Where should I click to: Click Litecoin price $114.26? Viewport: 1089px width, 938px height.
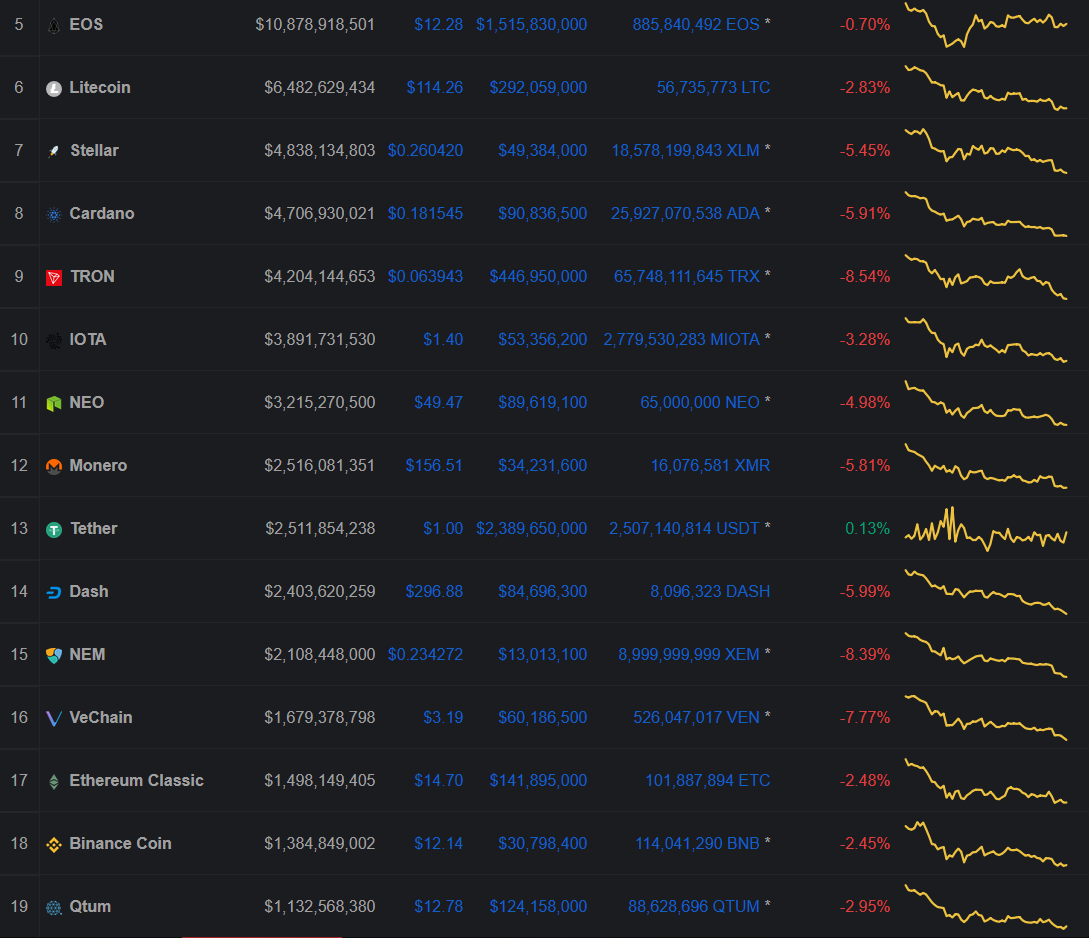coord(435,87)
